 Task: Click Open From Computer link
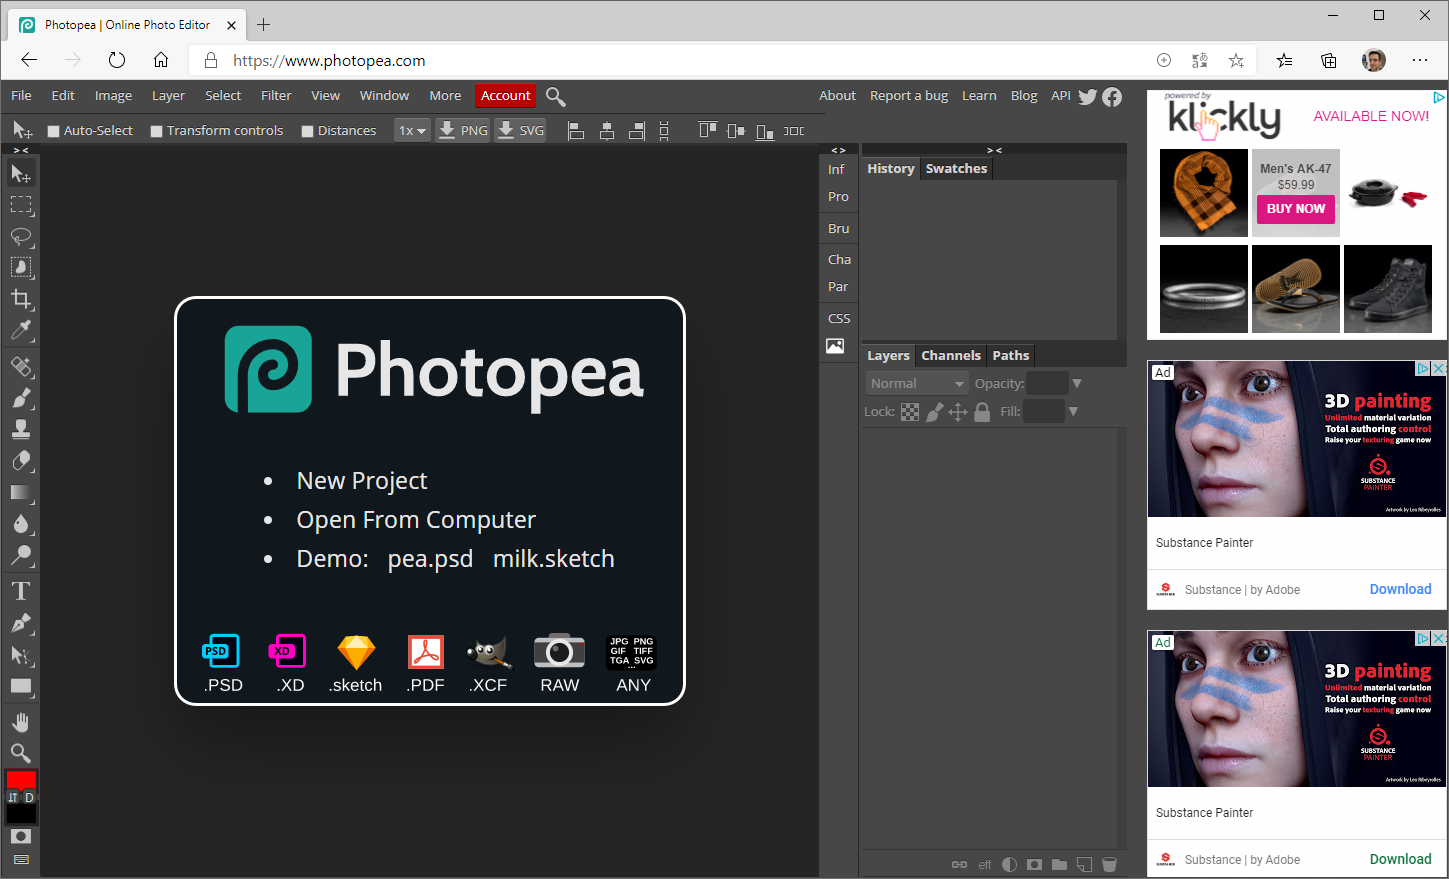(x=416, y=520)
